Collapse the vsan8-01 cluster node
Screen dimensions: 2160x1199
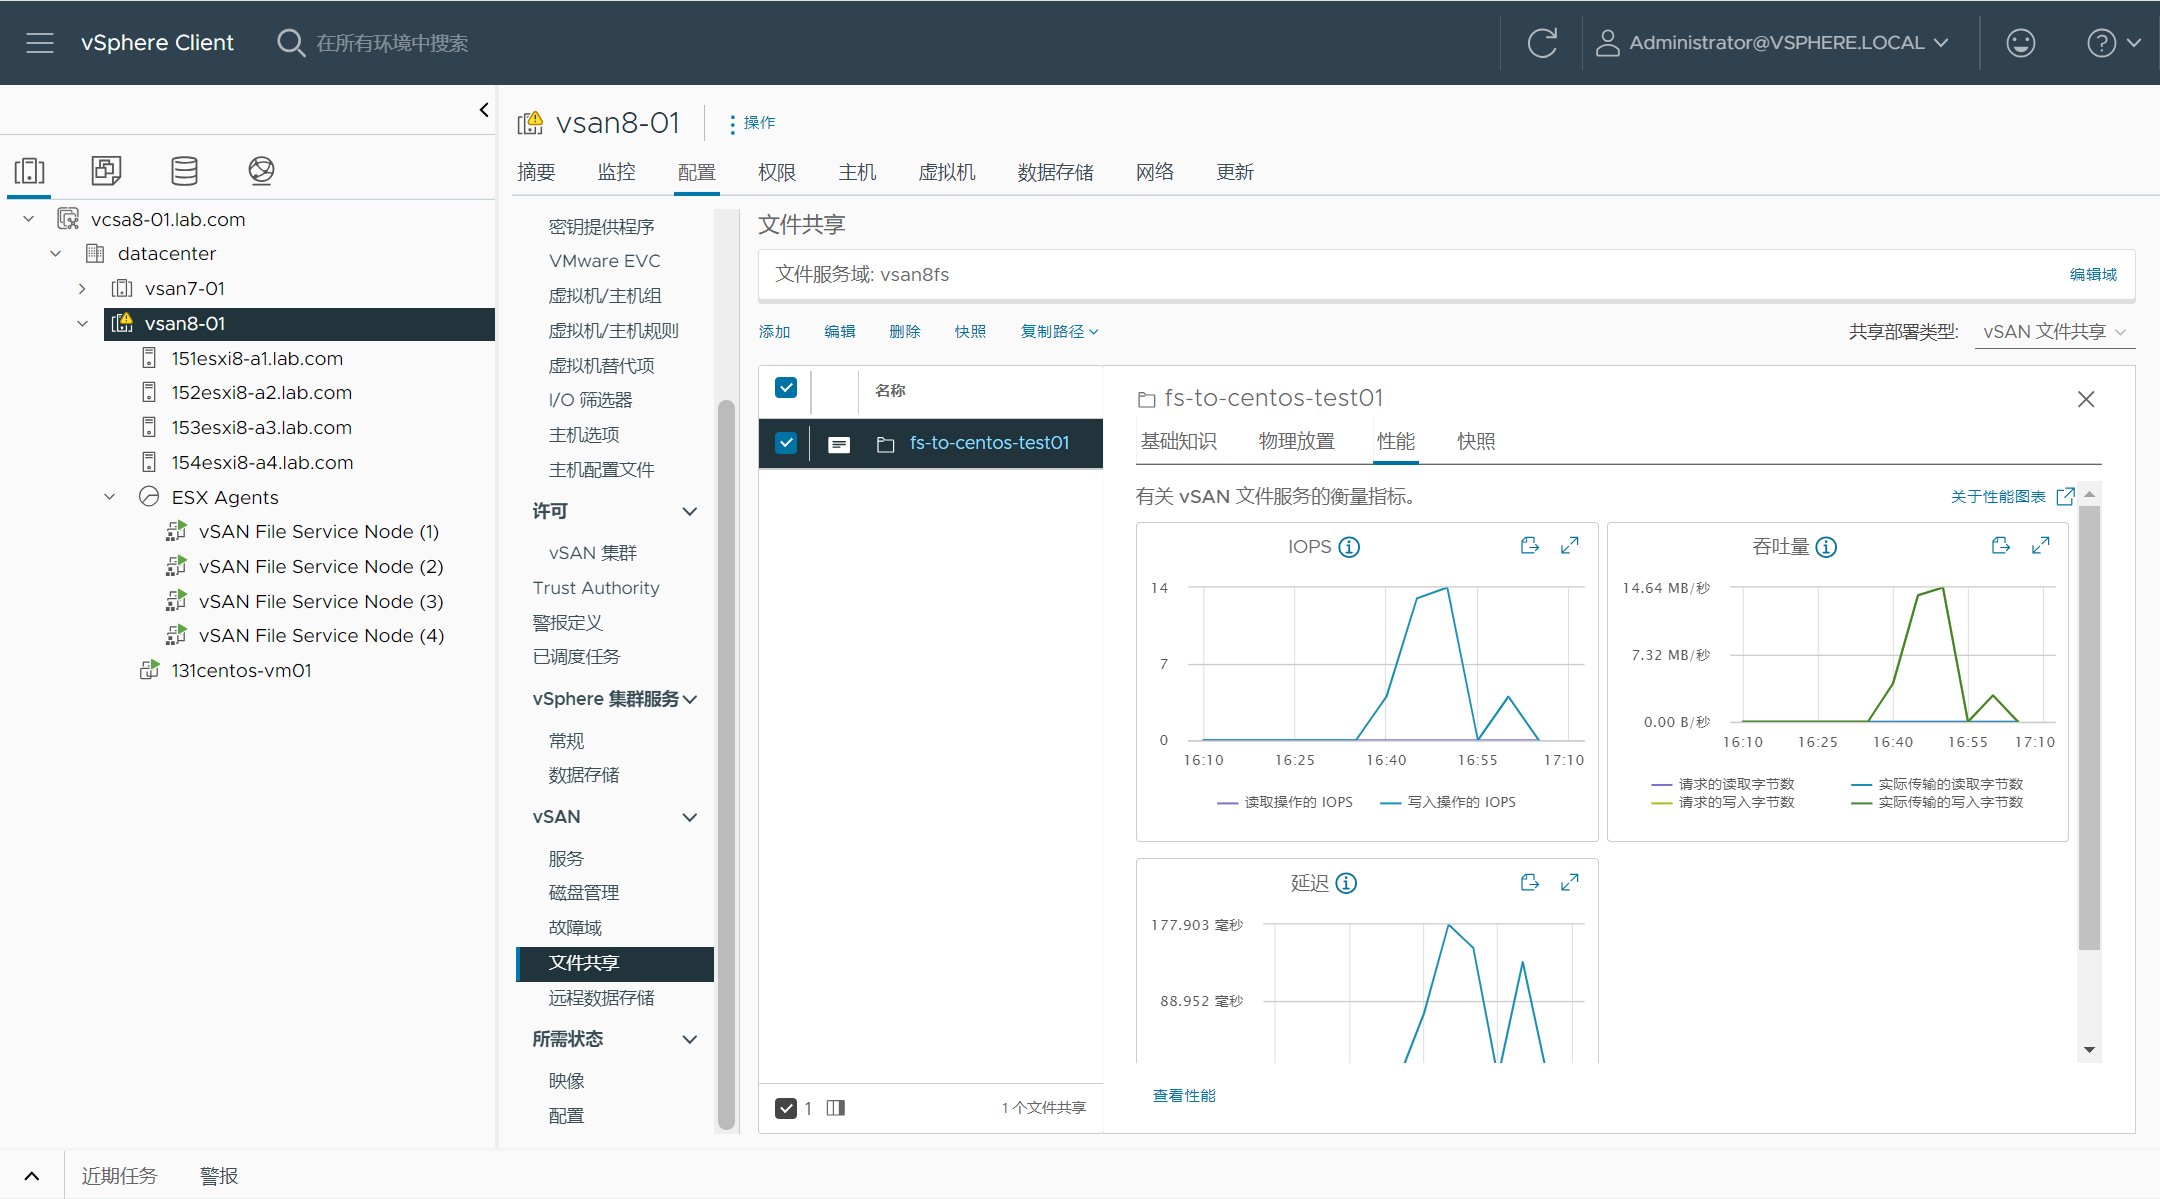[82, 324]
